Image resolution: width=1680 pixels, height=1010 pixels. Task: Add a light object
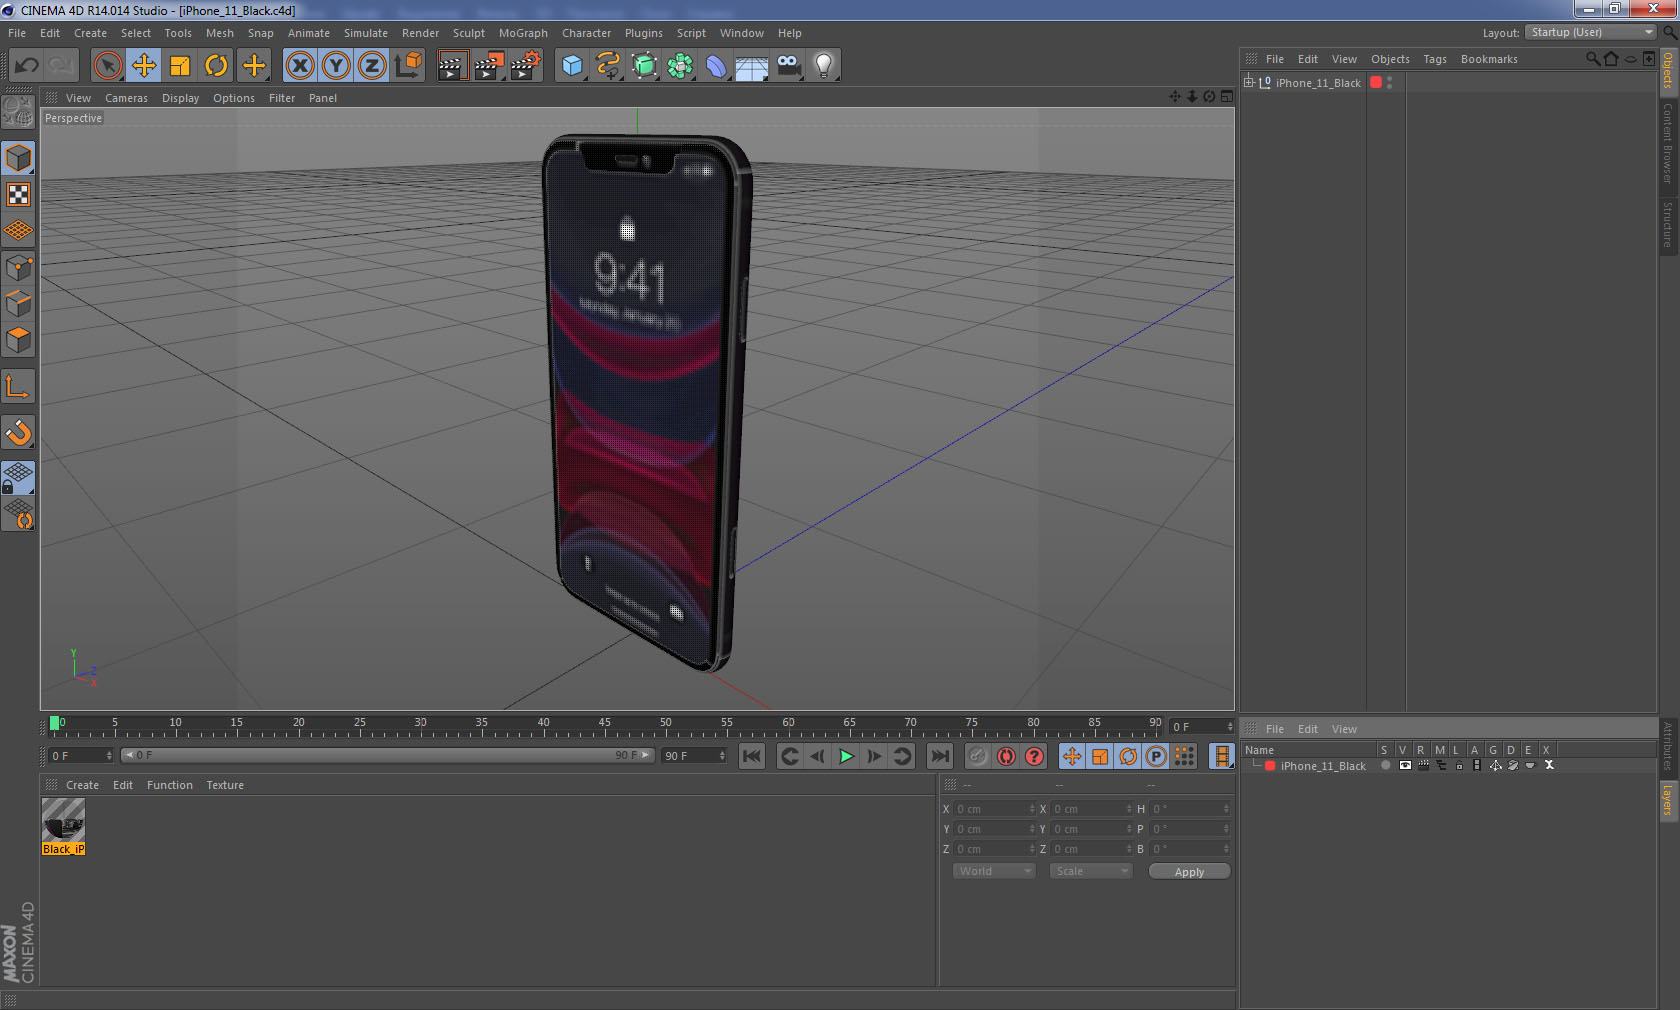point(823,66)
